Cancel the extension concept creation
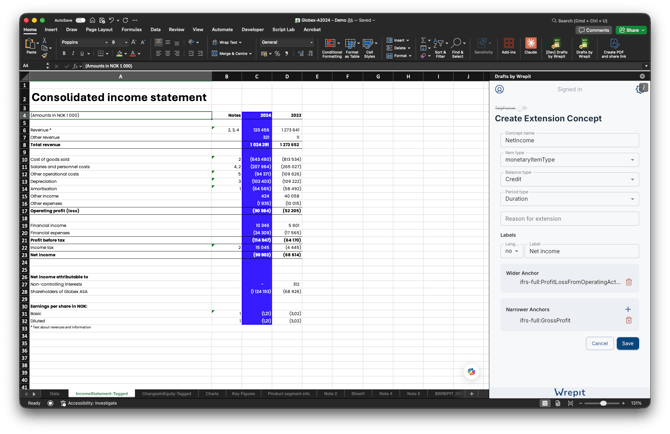Viewport: 670px width, 434px height. (x=599, y=343)
